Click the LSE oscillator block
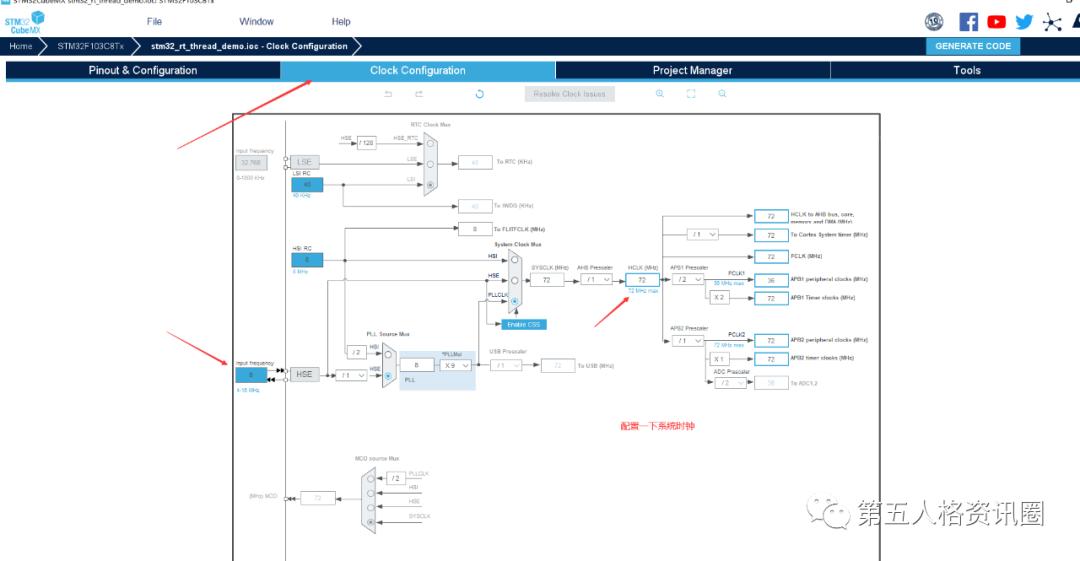1080x561 pixels. tap(304, 162)
